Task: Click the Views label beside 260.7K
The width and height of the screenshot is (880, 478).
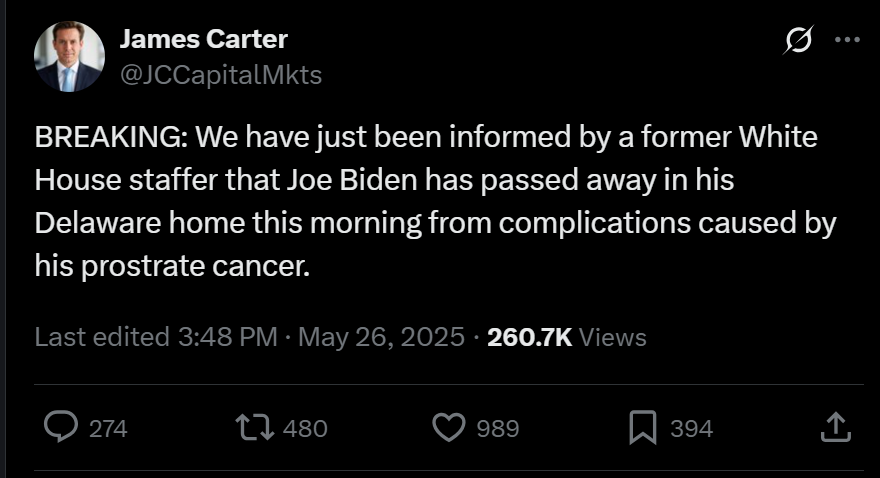Action: pos(613,337)
